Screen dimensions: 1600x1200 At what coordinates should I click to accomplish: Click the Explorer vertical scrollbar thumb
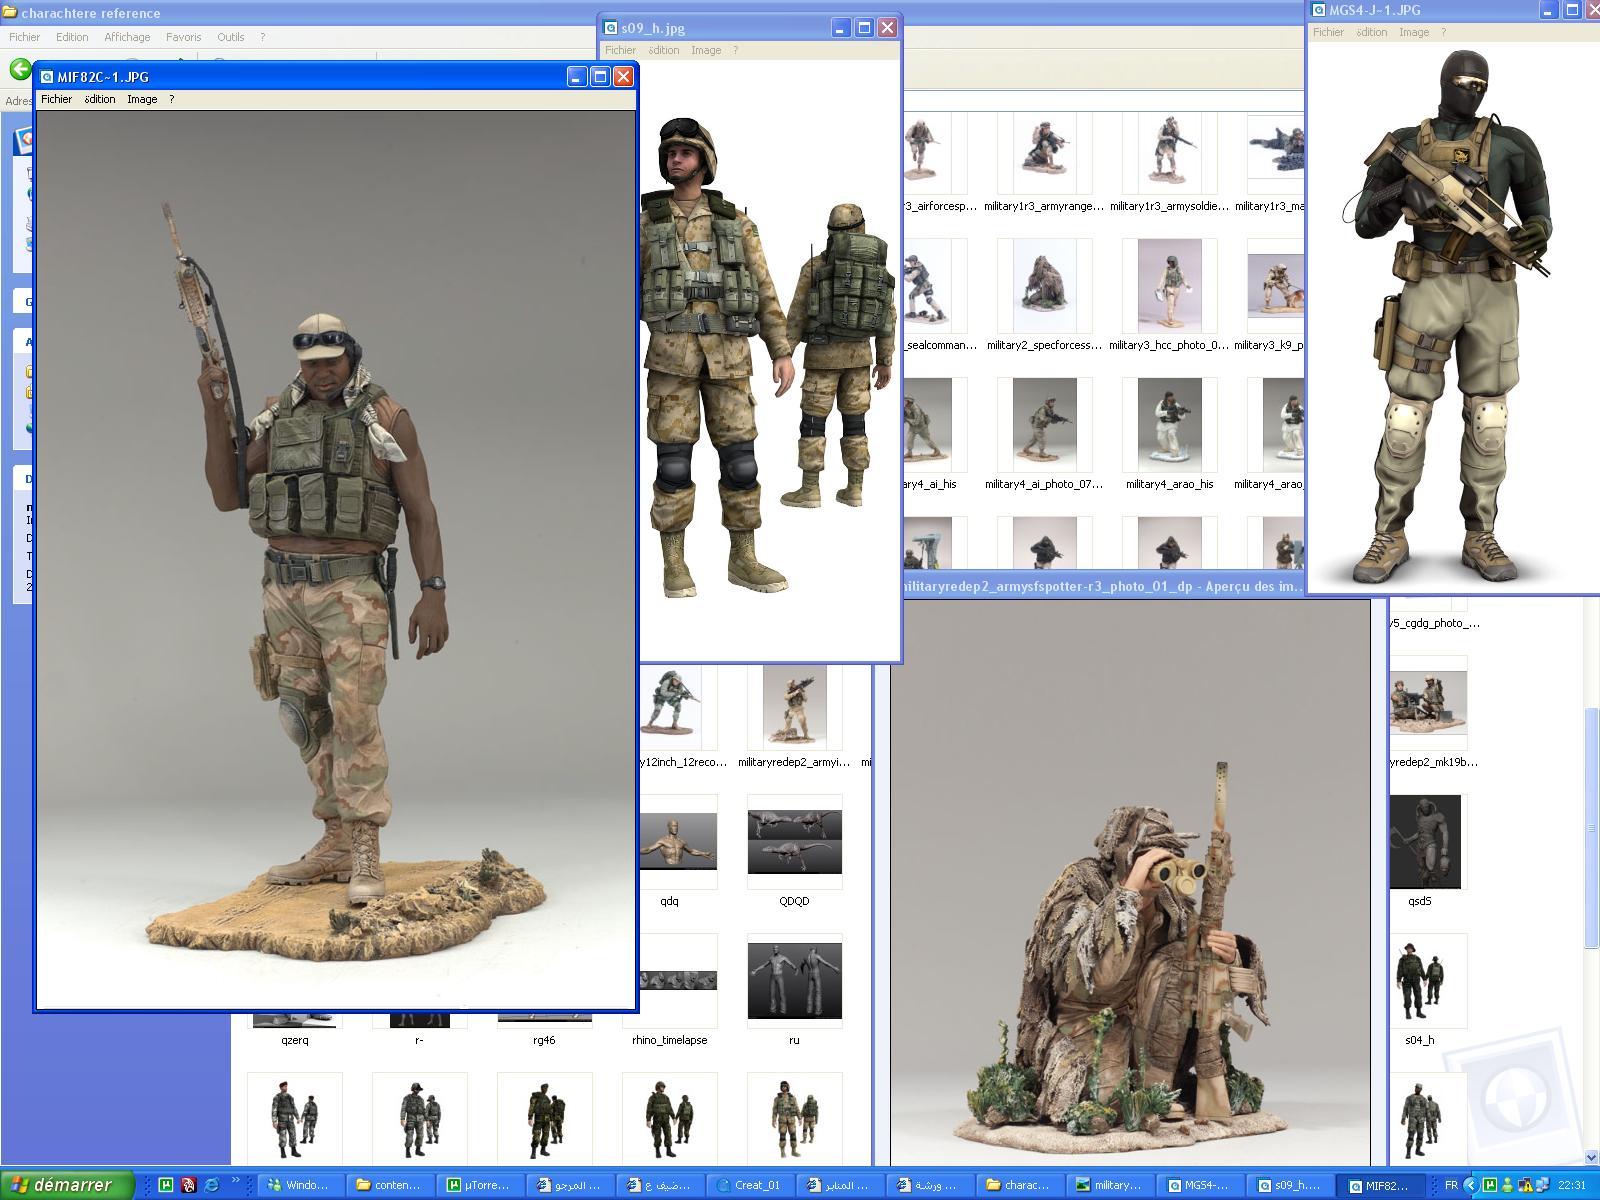(x=1591, y=828)
